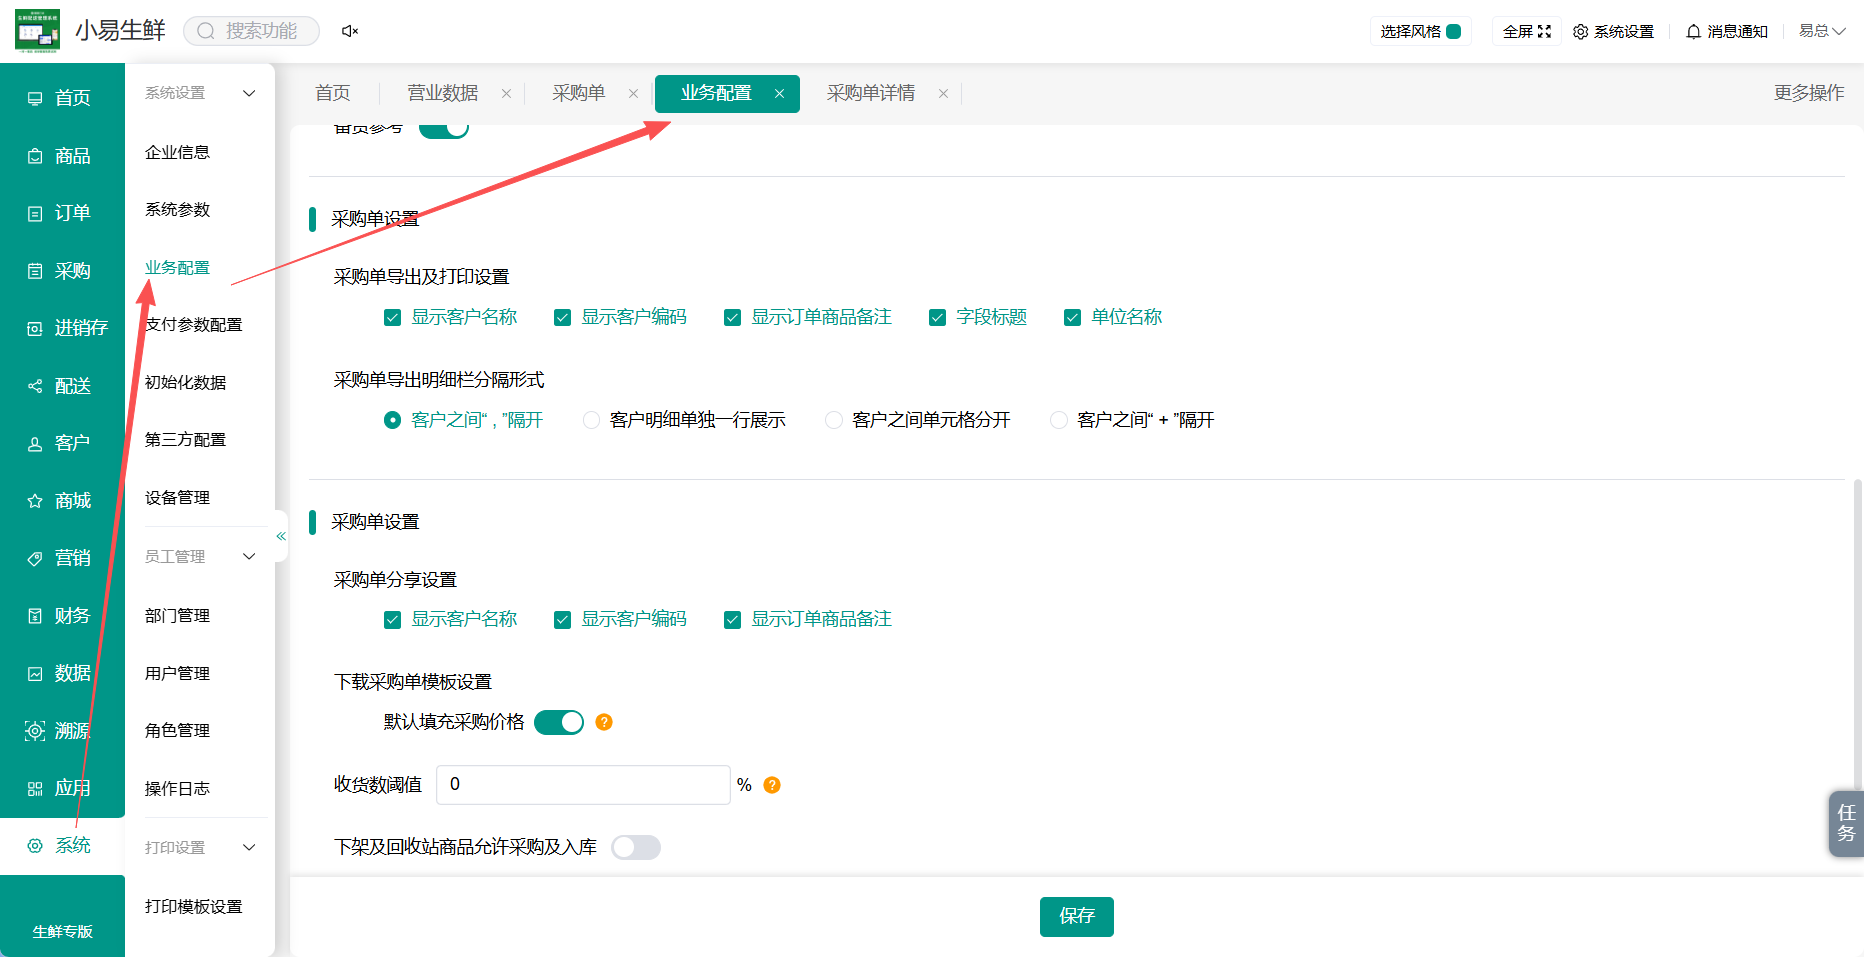Open the 易总 user dropdown

[1822, 31]
